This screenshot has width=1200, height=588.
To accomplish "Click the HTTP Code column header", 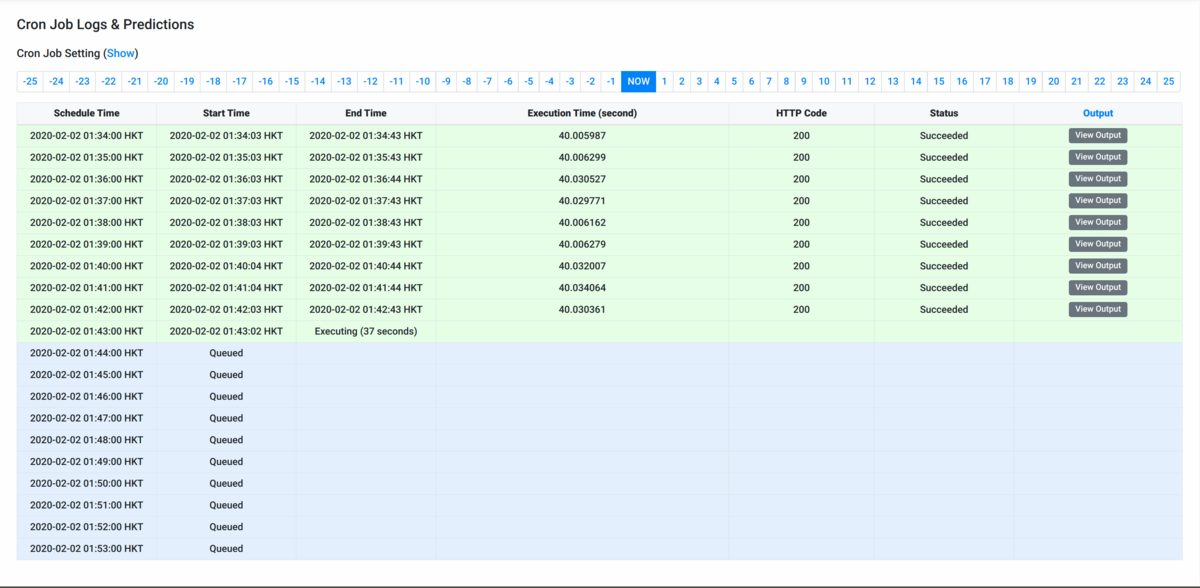I will tap(802, 114).
